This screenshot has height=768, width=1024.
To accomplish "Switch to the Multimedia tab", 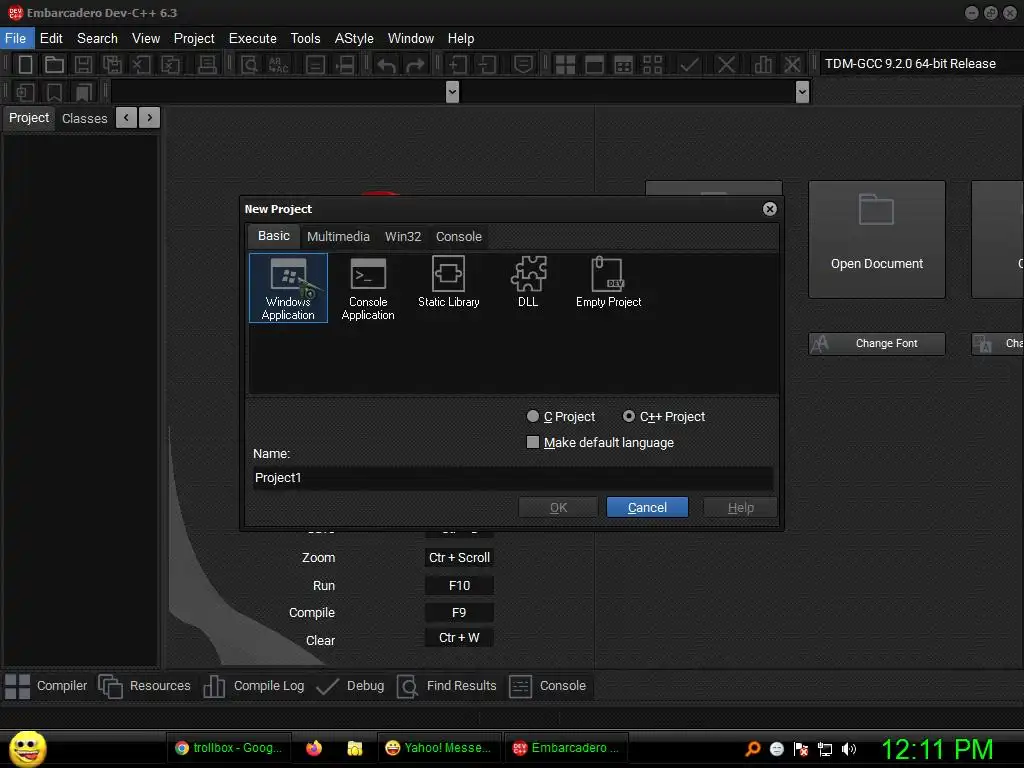I will pos(338,236).
